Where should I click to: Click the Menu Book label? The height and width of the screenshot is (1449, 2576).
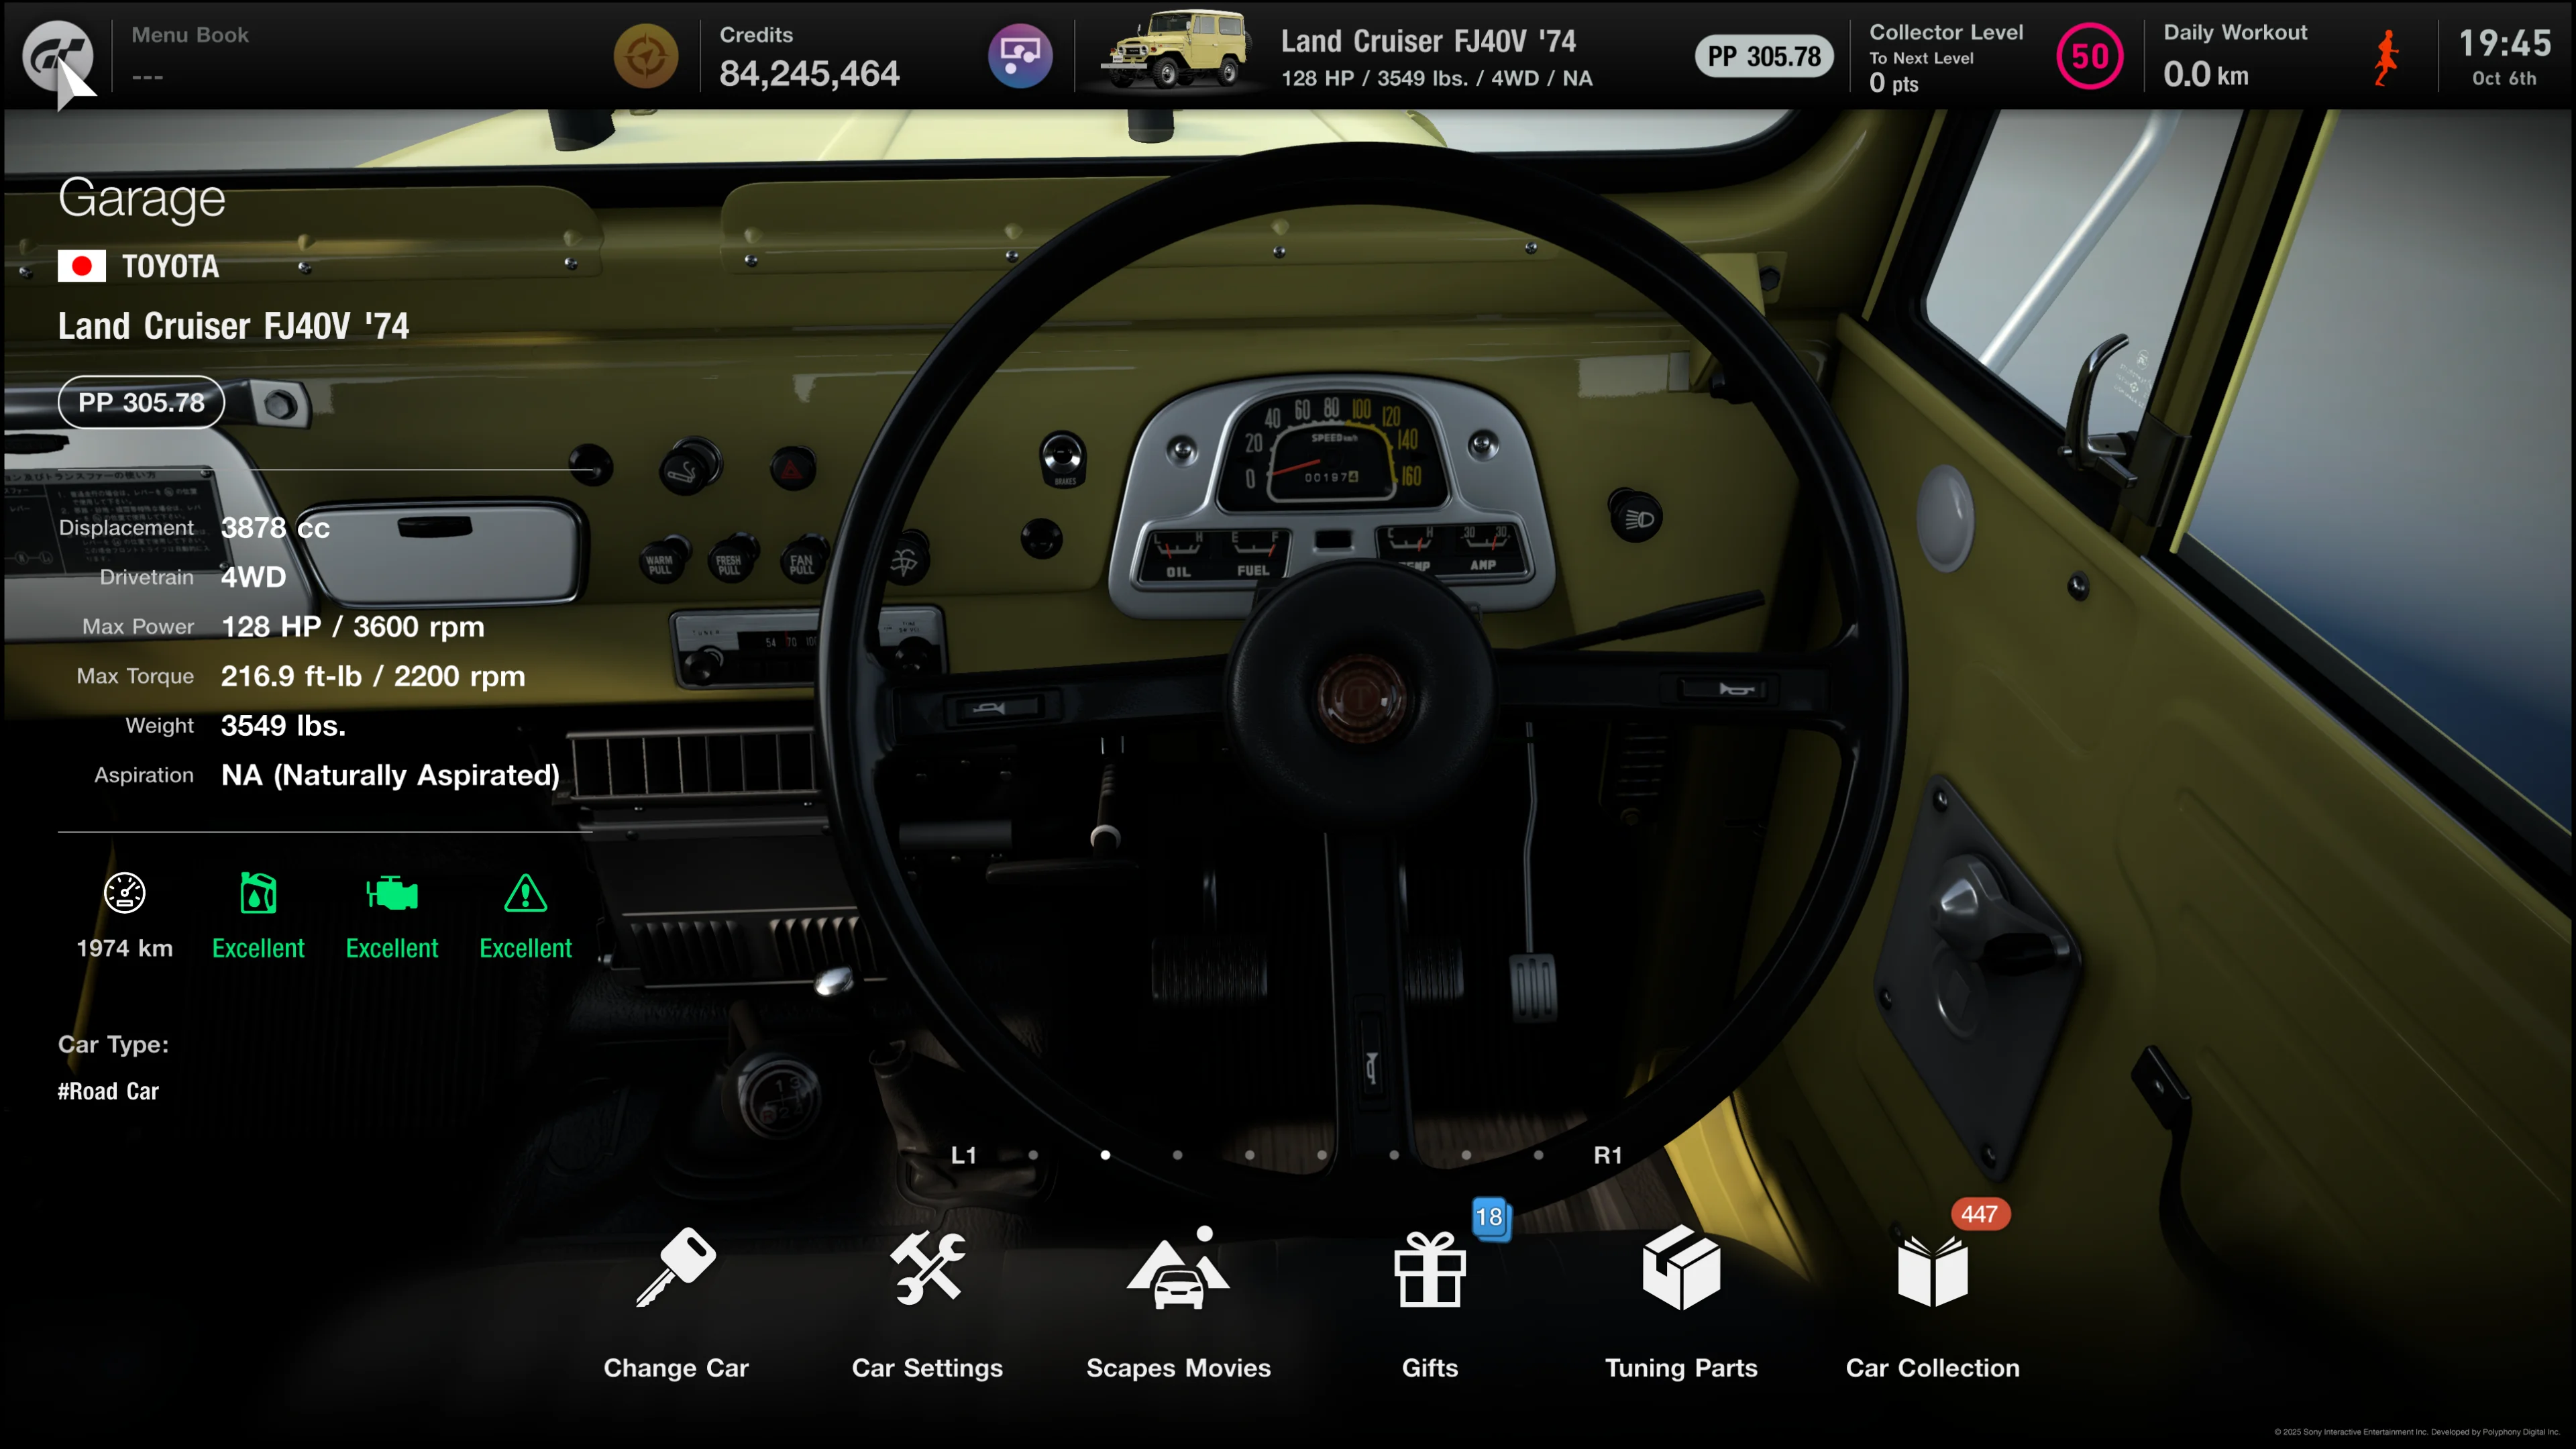tap(190, 35)
